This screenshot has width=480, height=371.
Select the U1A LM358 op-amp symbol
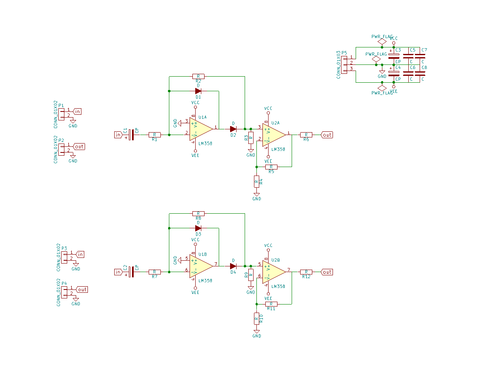point(200,129)
